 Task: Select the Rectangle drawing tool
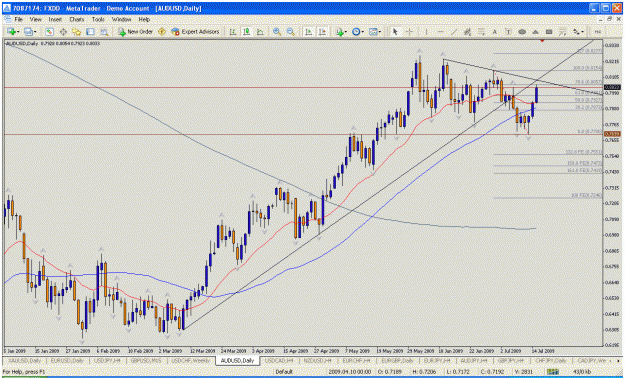[549, 32]
